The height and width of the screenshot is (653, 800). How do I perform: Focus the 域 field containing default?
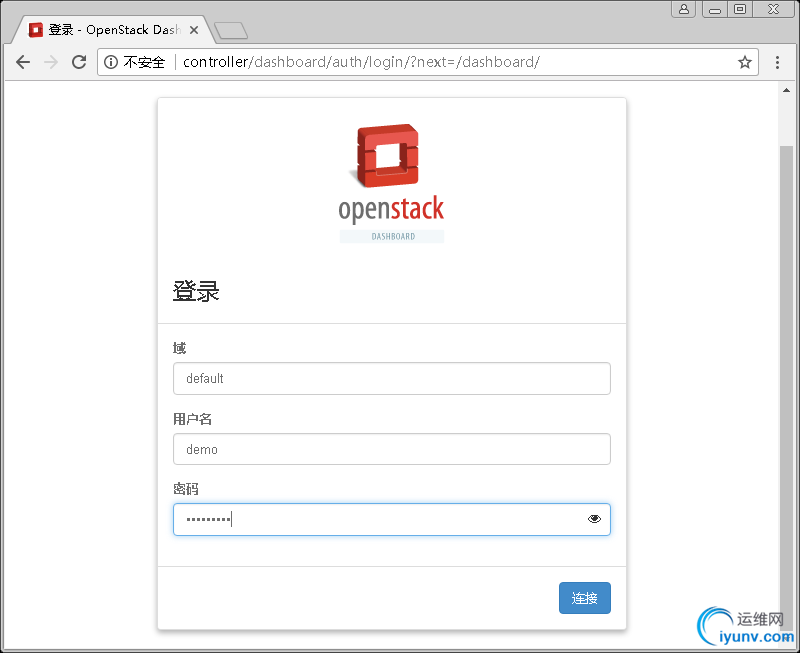pyautogui.click(x=392, y=379)
